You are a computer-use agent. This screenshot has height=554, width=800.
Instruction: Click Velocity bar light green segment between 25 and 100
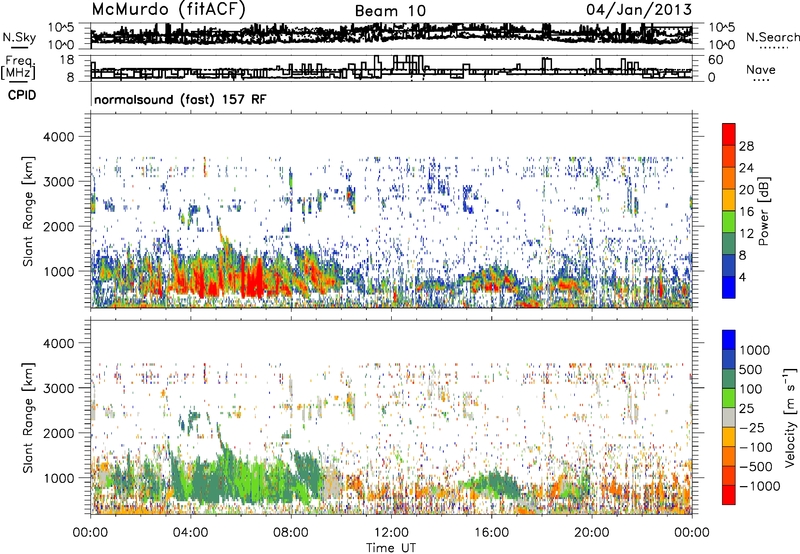(x=729, y=398)
